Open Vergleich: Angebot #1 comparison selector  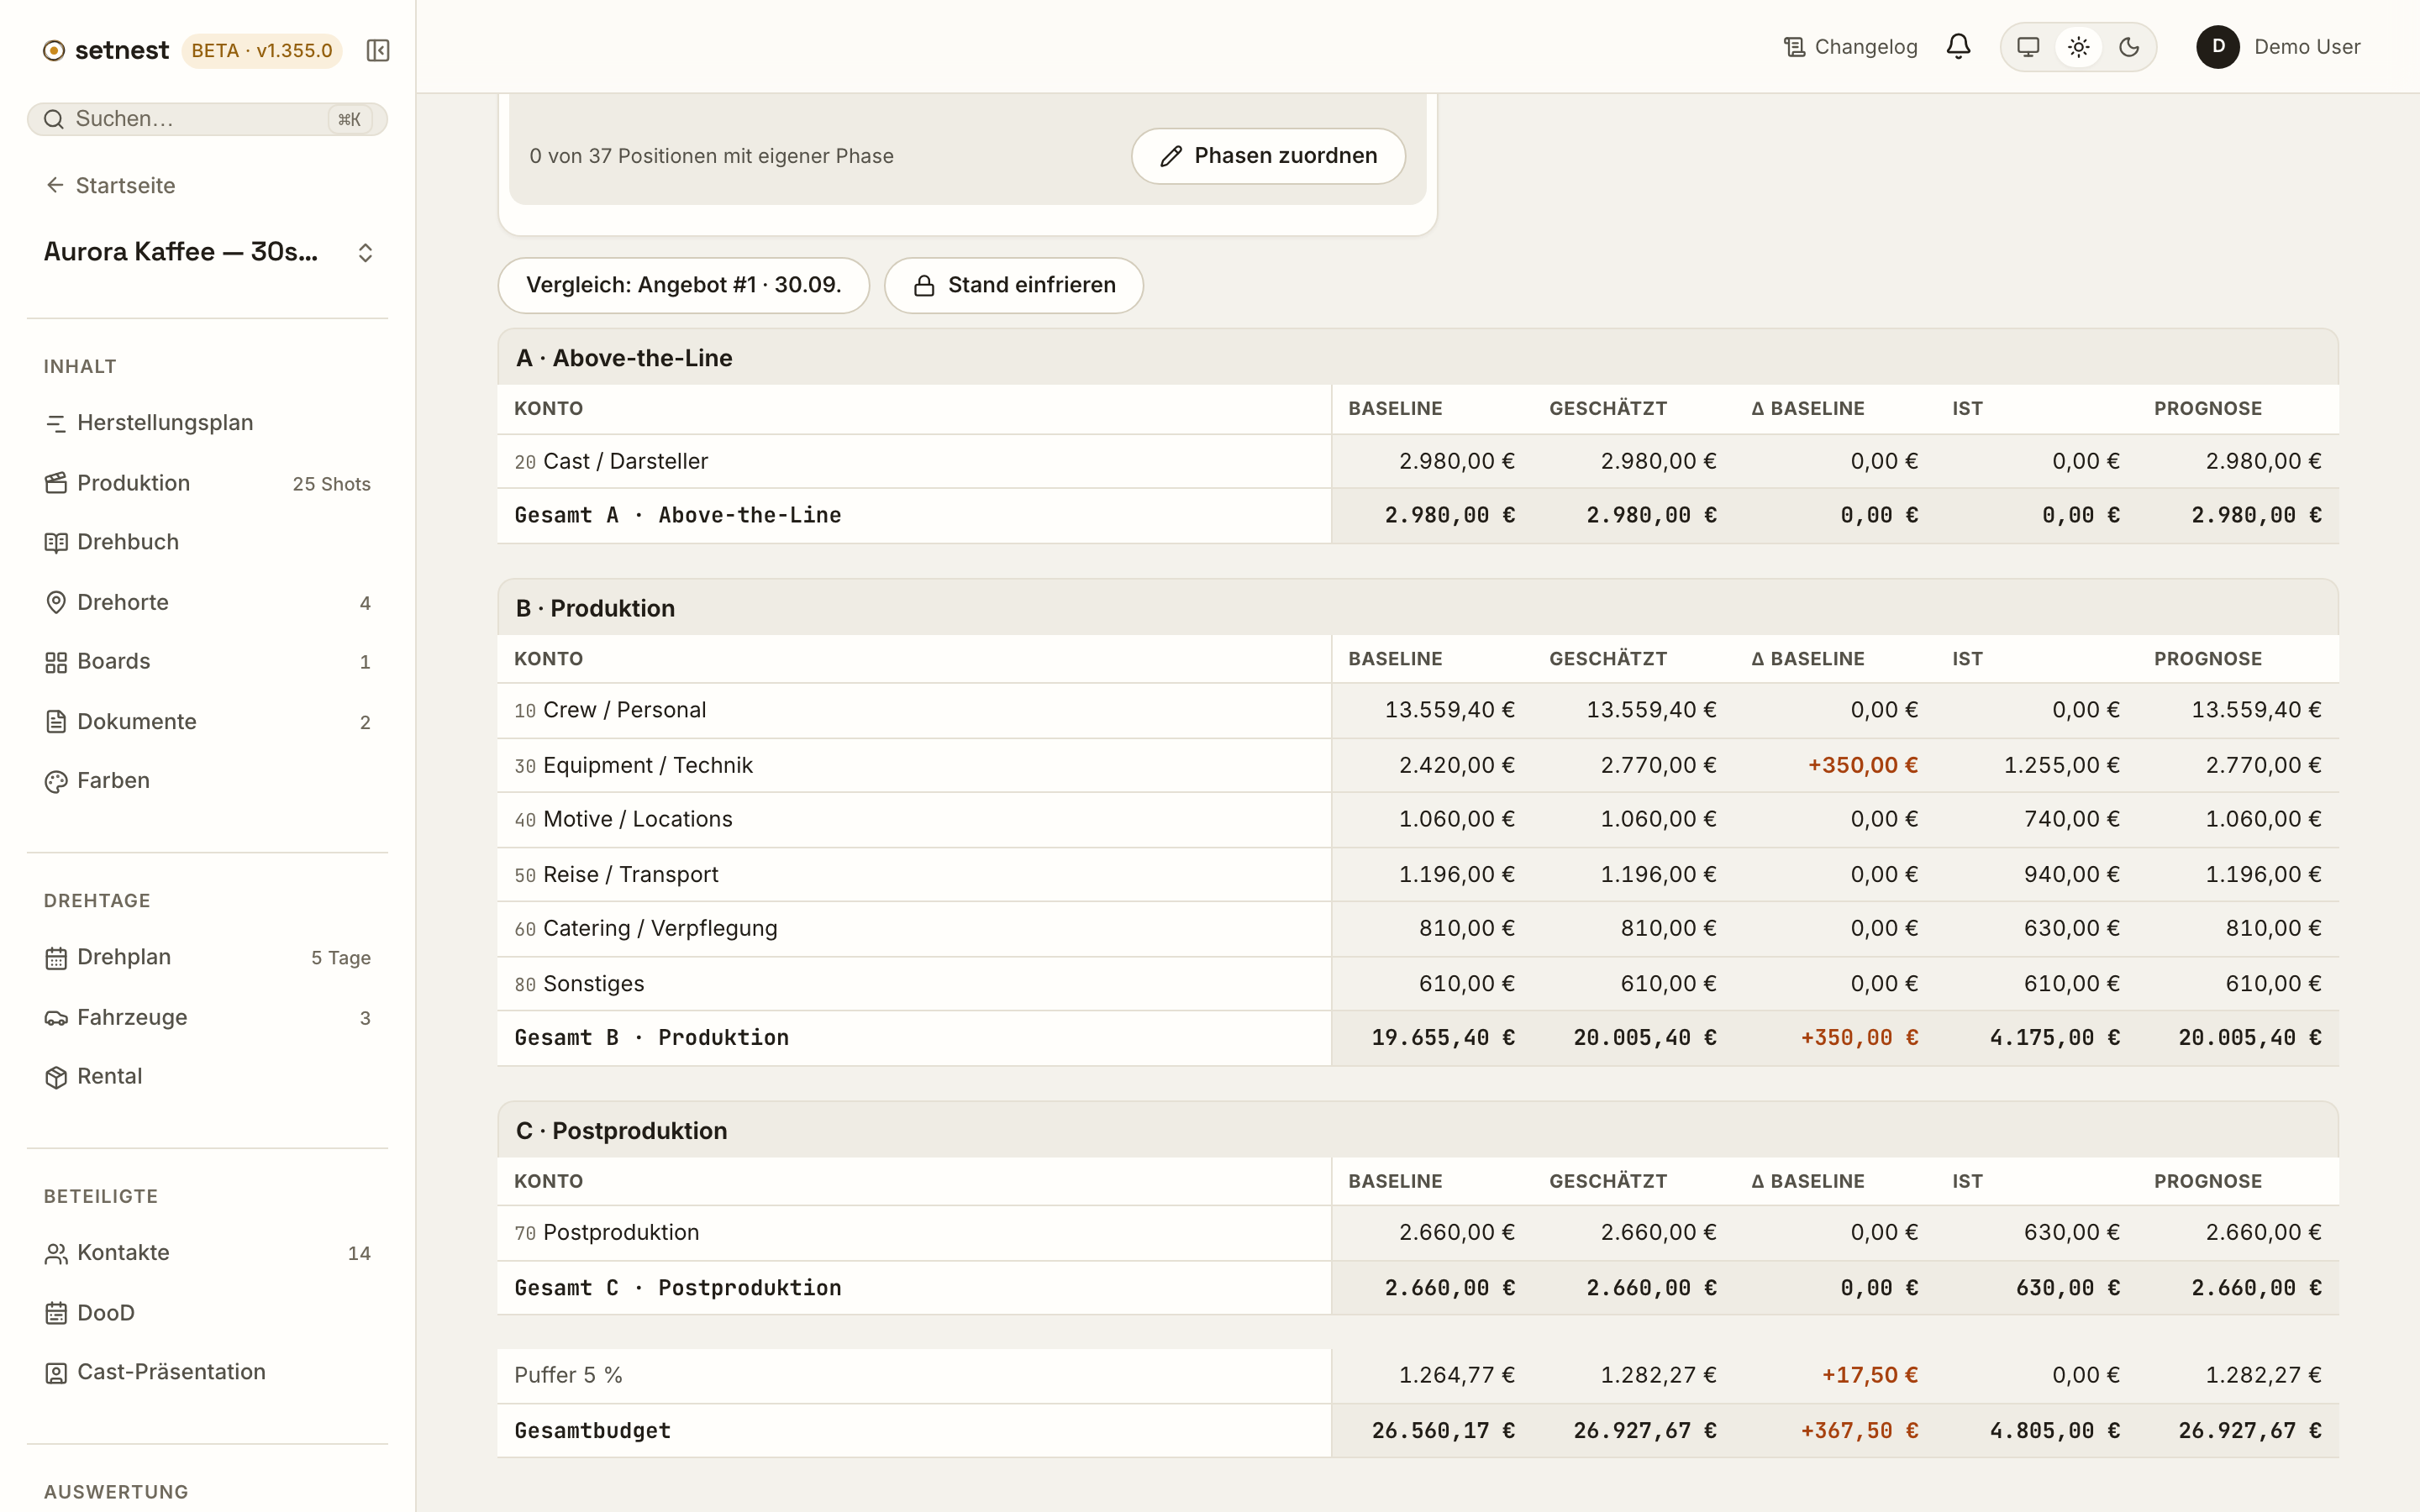(x=684, y=285)
